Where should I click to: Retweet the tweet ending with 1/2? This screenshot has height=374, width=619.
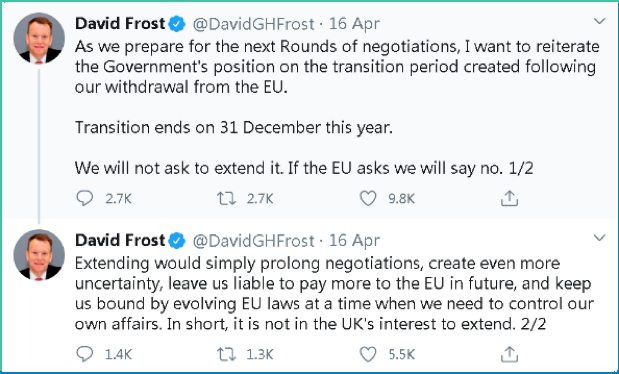[227, 198]
